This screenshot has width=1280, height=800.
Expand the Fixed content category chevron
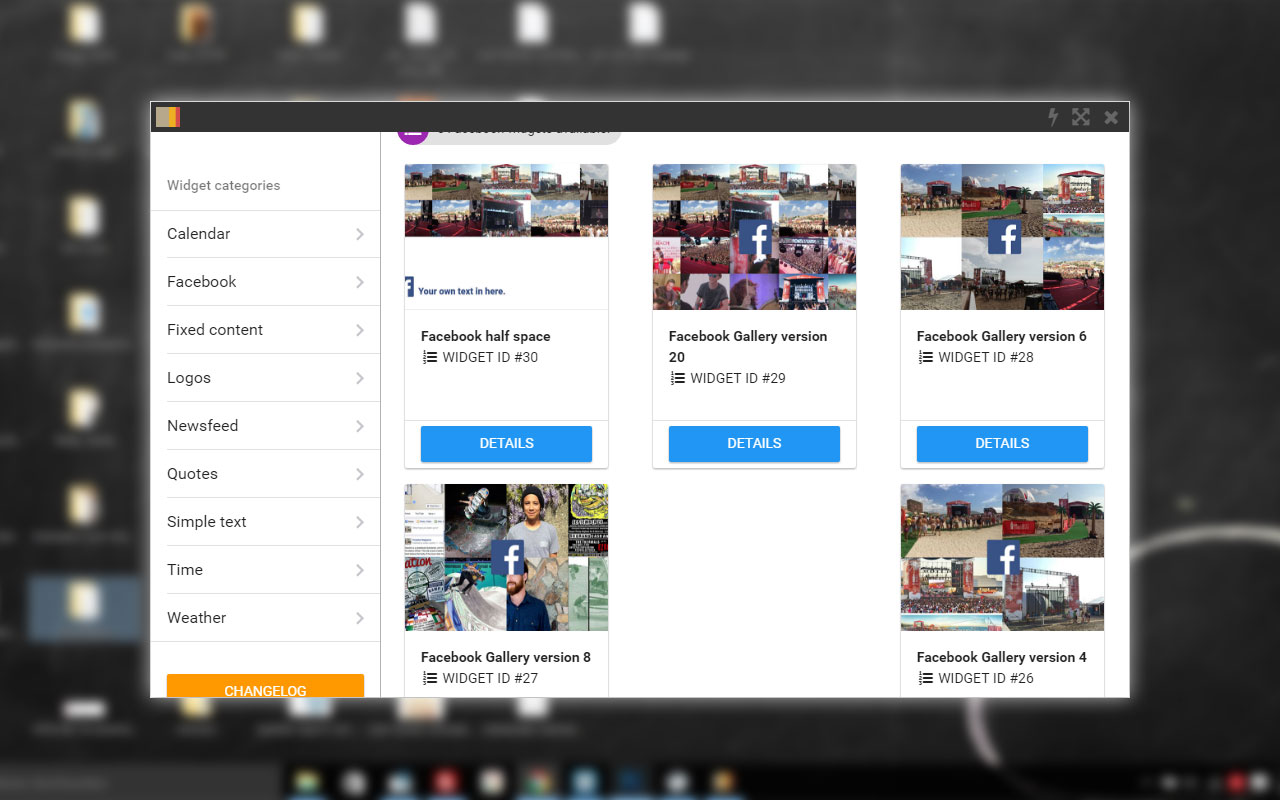coord(360,330)
